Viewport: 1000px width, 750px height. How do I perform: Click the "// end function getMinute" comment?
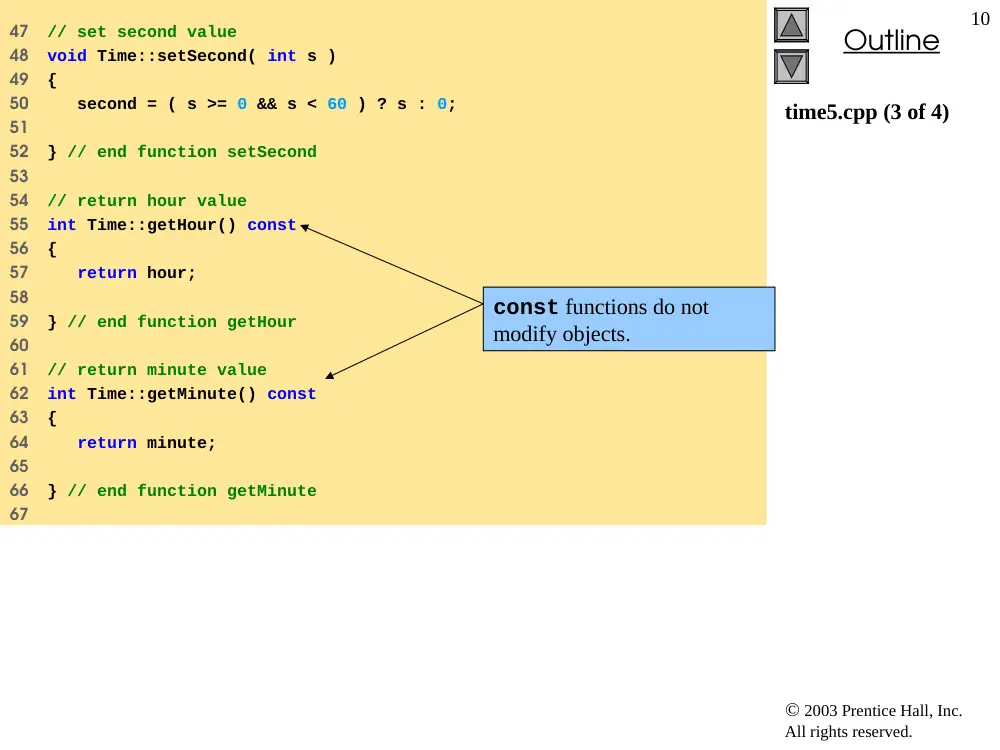[192, 491]
